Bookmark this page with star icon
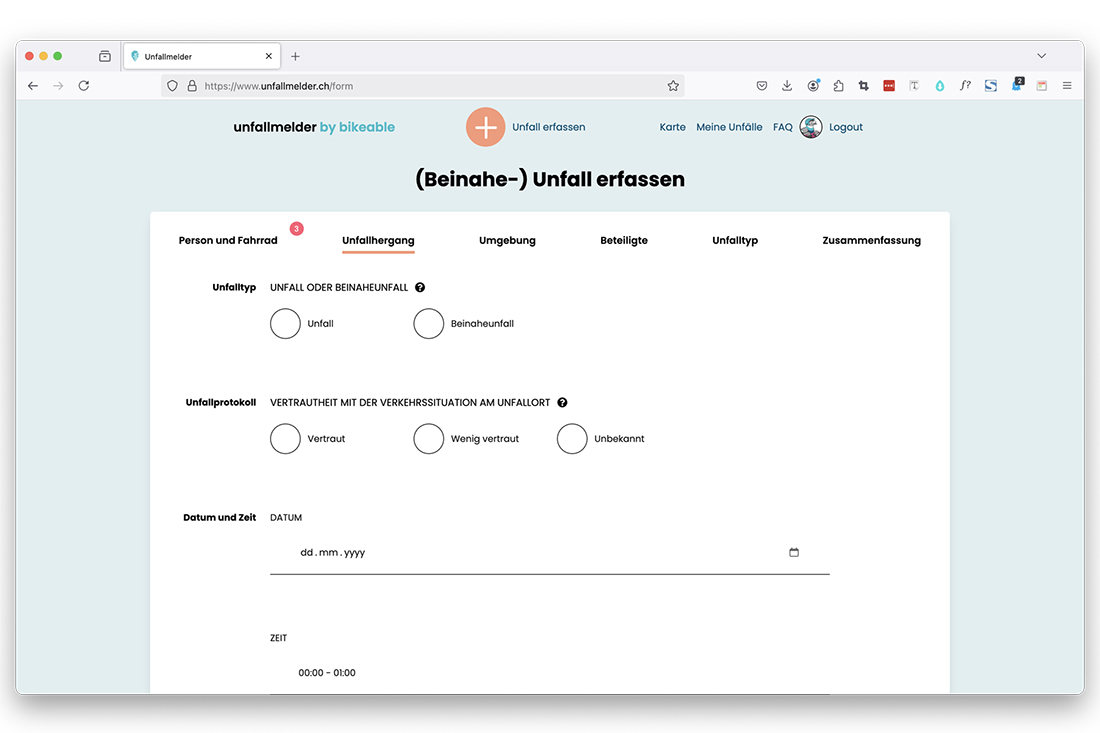Screen dimensions: 1100x733 pos(673,86)
